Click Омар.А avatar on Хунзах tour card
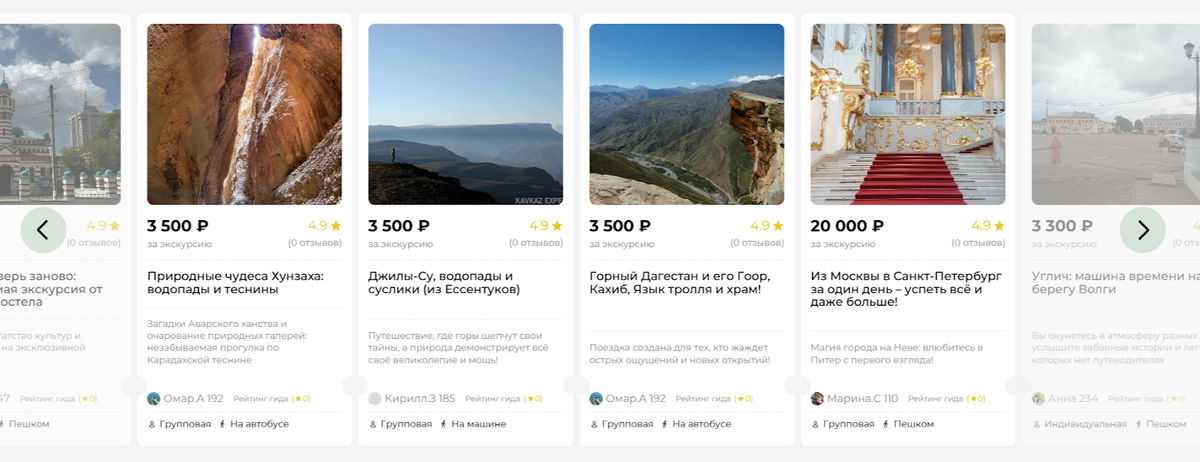Image resolution: width=1200 pixels, height=462 pixels. 154,398
